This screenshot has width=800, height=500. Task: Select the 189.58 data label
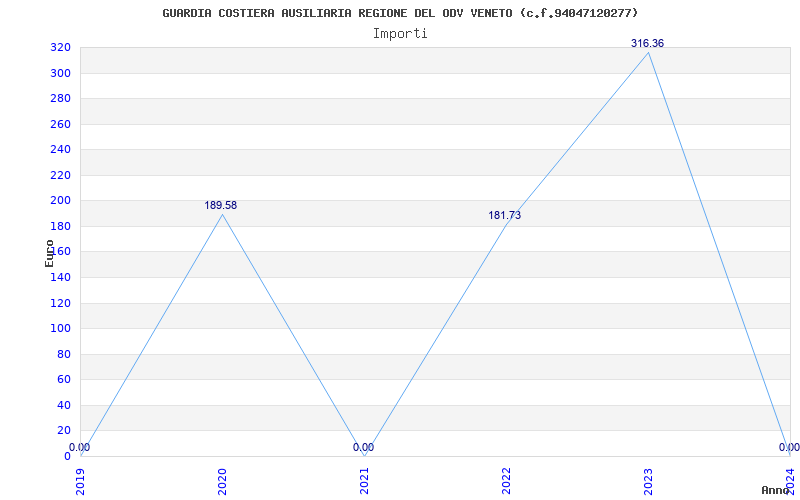pos(221,206)
